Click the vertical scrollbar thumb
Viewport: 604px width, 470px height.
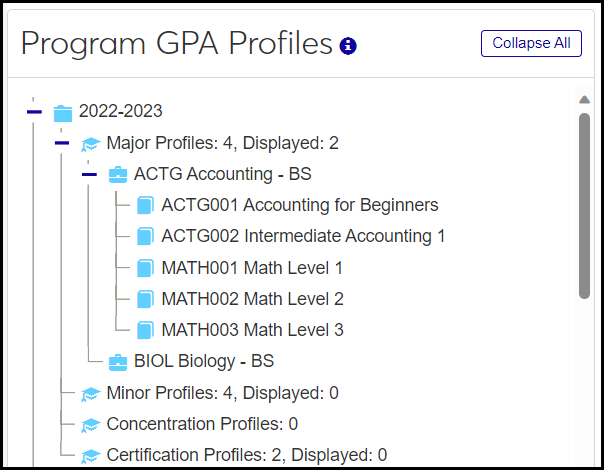pos(584,205)
